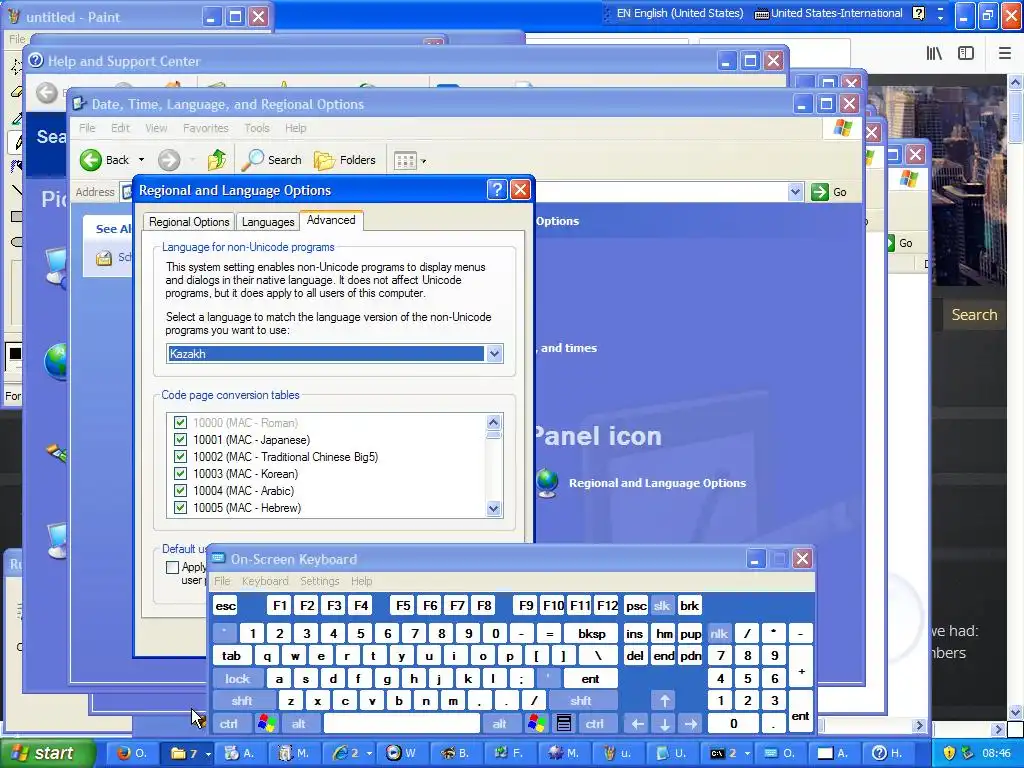1024x768 pixels.
Task: Click the EN English (United States) indicator
Action: 679,13
